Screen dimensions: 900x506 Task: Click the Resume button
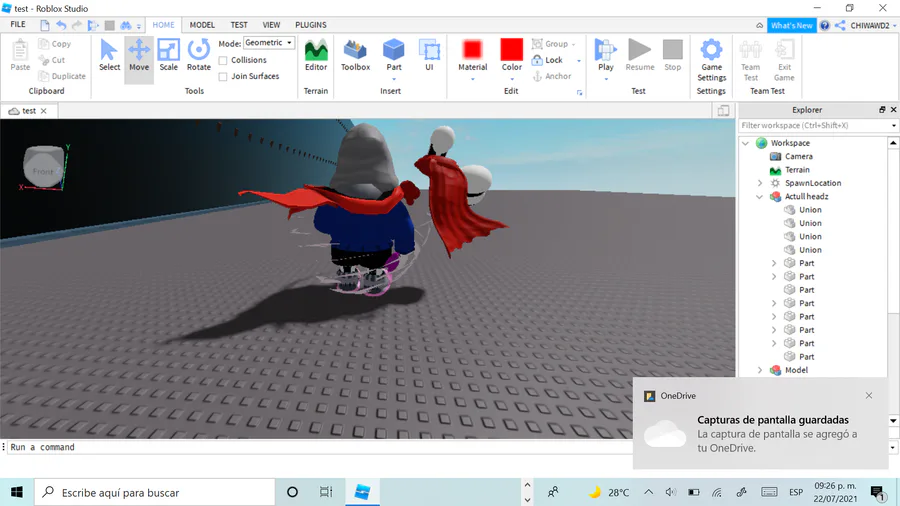(x=639, y=56)
